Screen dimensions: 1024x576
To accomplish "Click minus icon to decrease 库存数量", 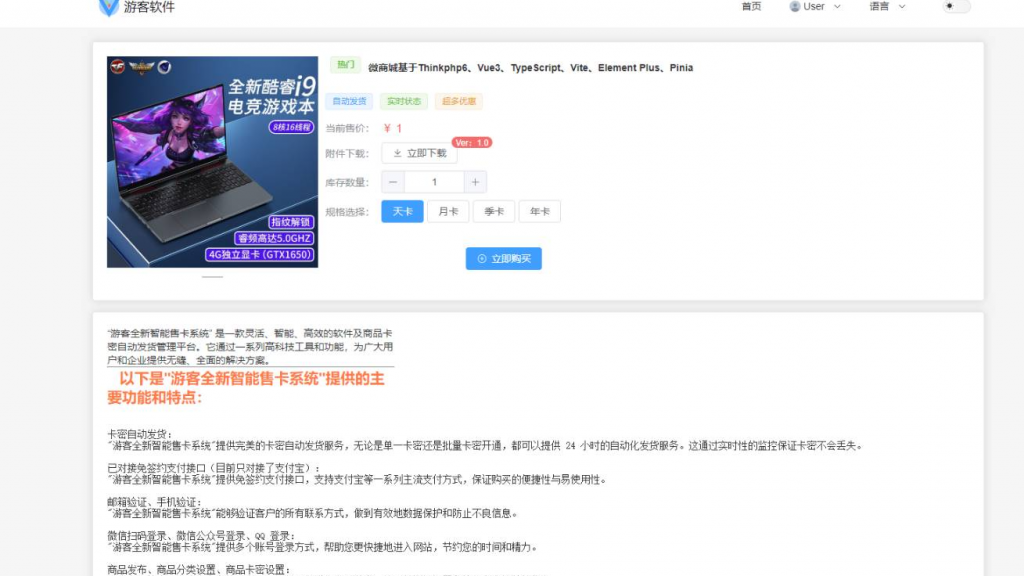I will click(393, 181).
